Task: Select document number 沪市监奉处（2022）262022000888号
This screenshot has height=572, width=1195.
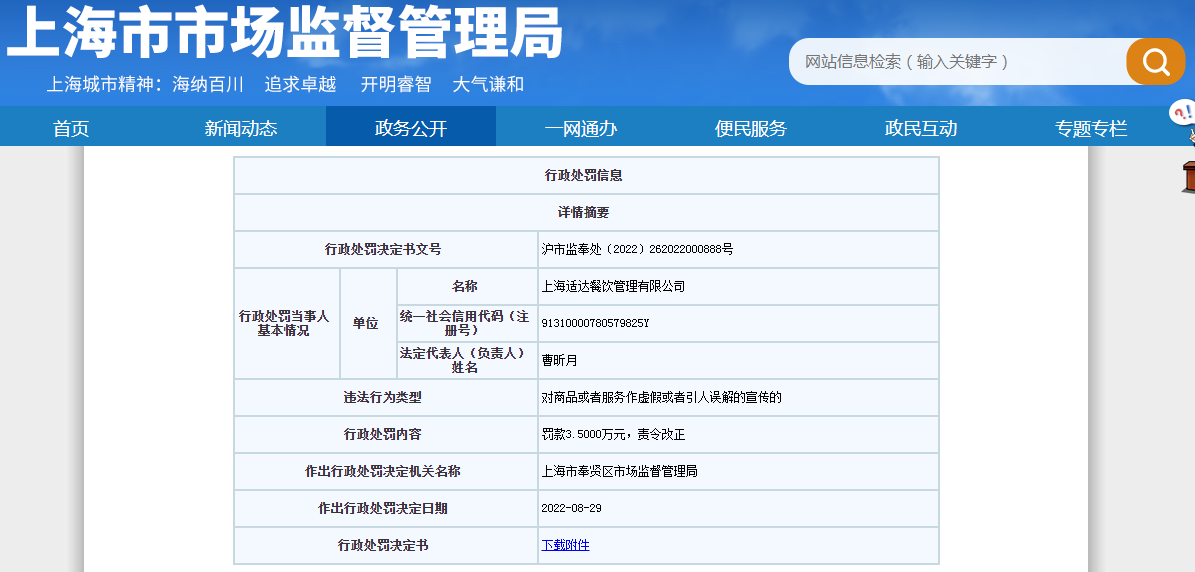Action: pos(637,249)
